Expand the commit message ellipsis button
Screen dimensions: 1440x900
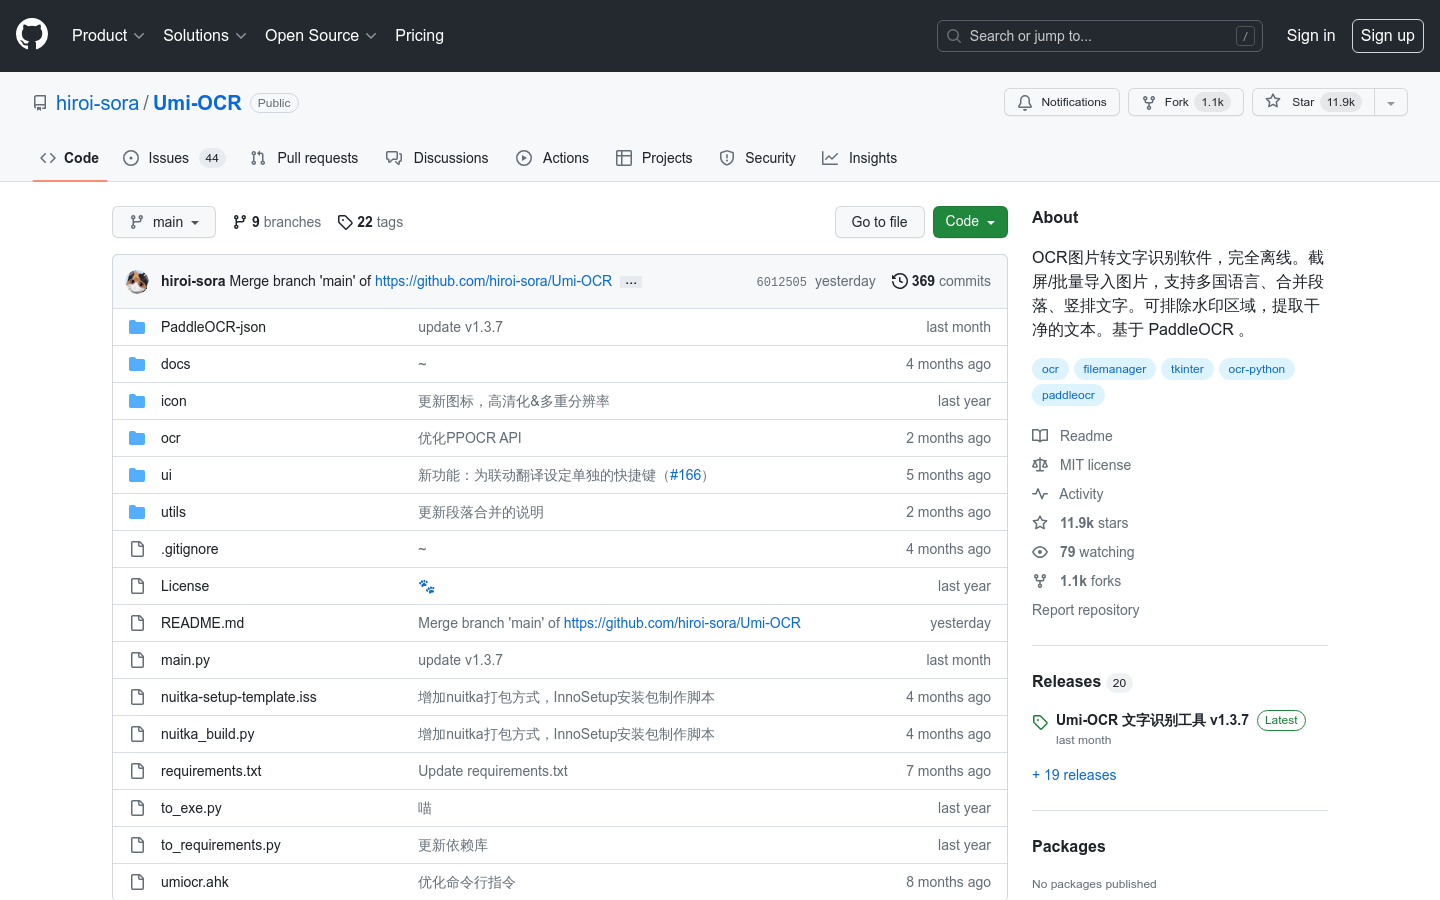pyautogui.click(x=631, y=282)
